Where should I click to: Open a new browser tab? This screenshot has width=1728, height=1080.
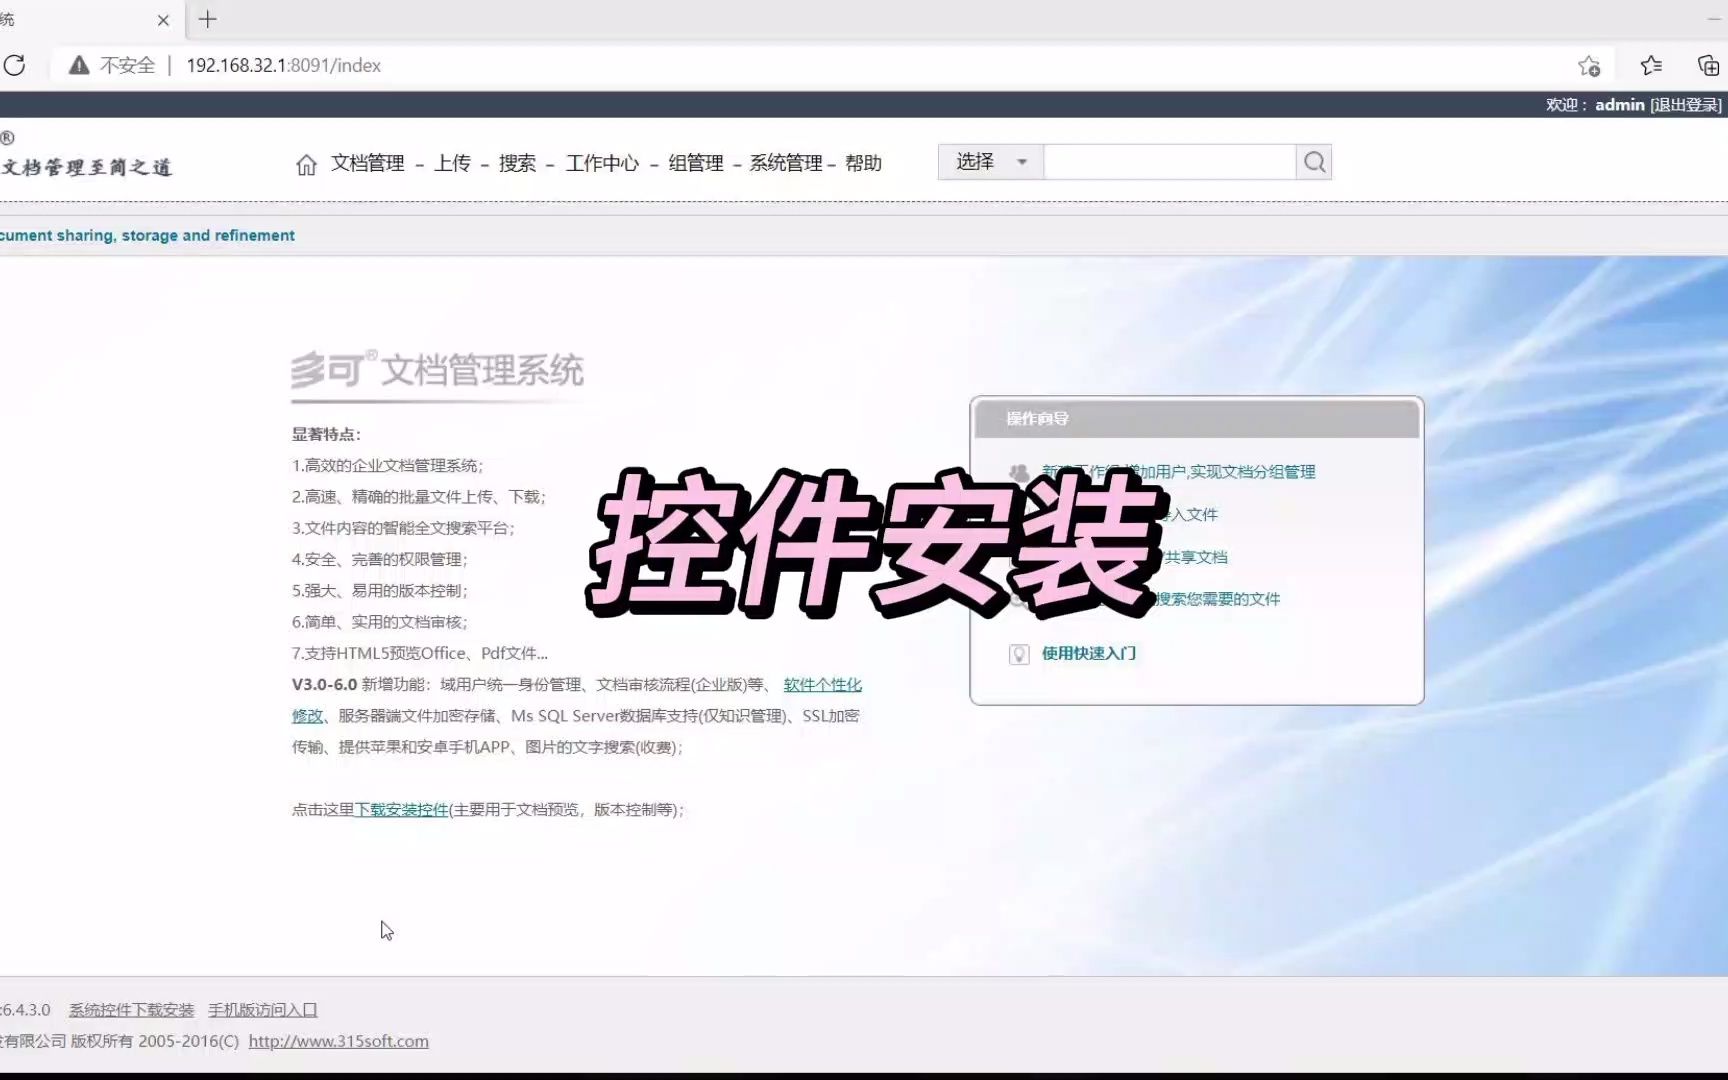(207, 19)
